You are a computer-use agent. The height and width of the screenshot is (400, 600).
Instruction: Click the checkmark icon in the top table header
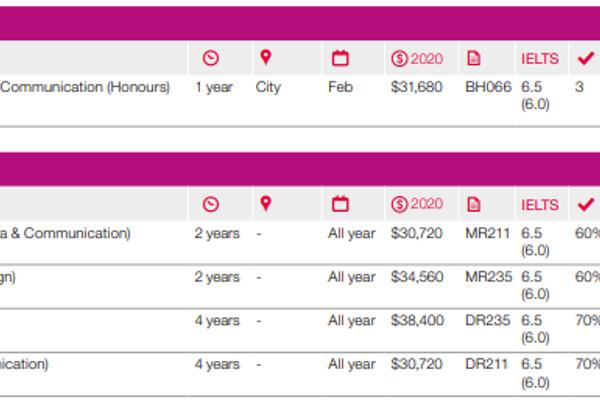click(585, 58)
